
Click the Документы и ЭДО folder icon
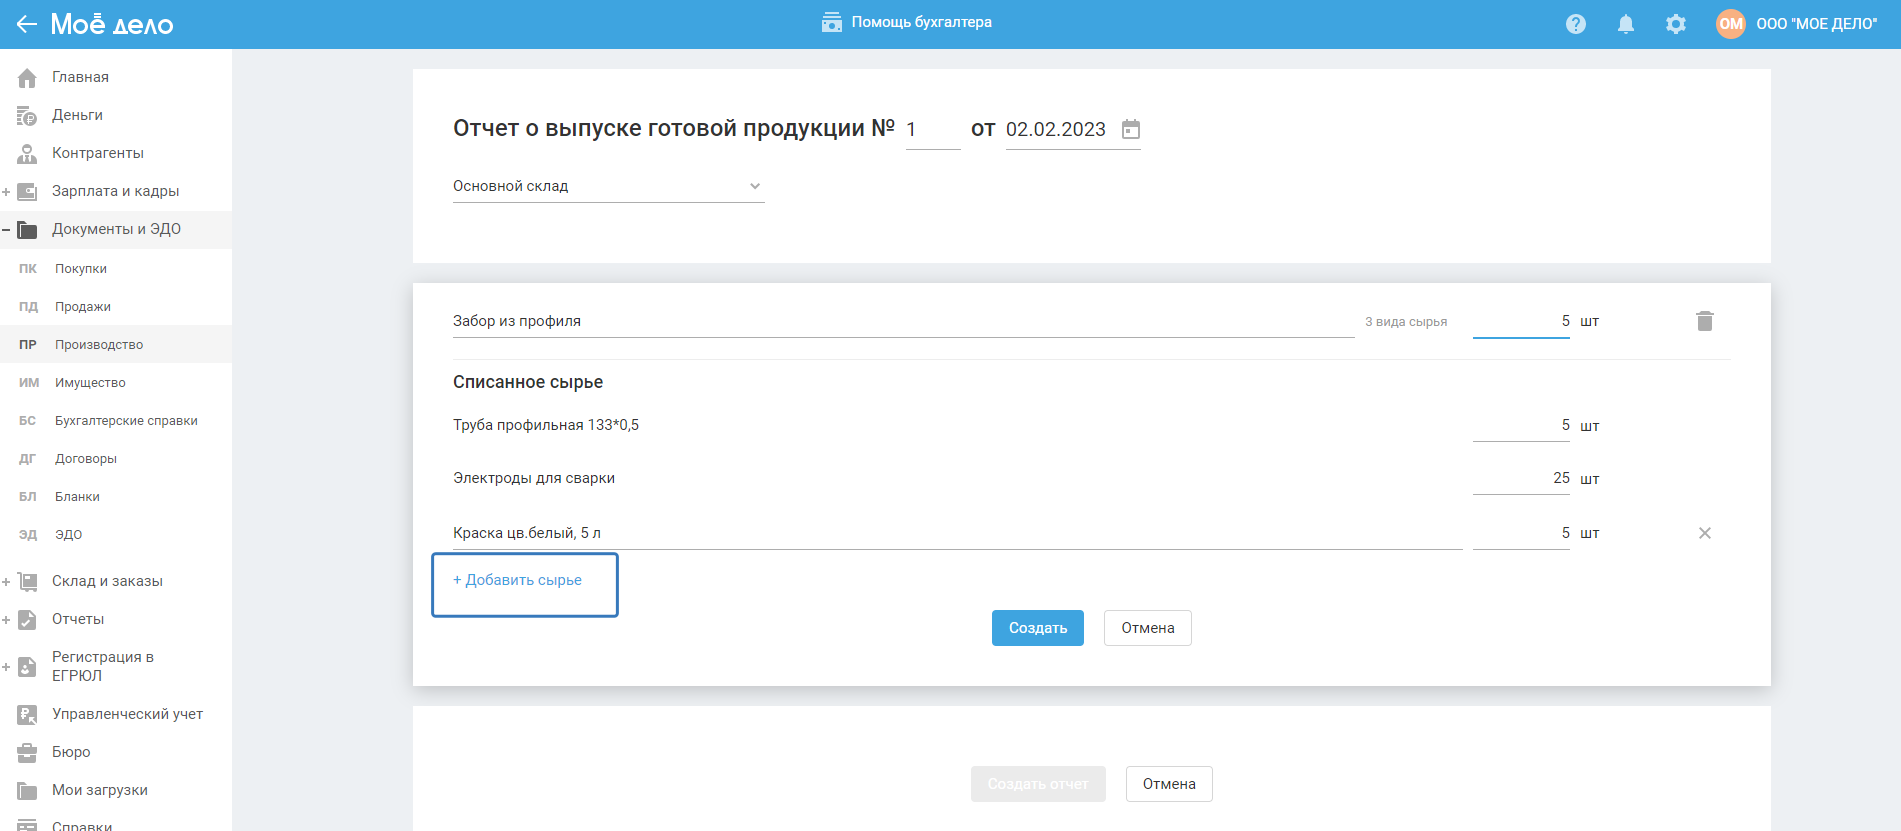click(x=27, y=229)
